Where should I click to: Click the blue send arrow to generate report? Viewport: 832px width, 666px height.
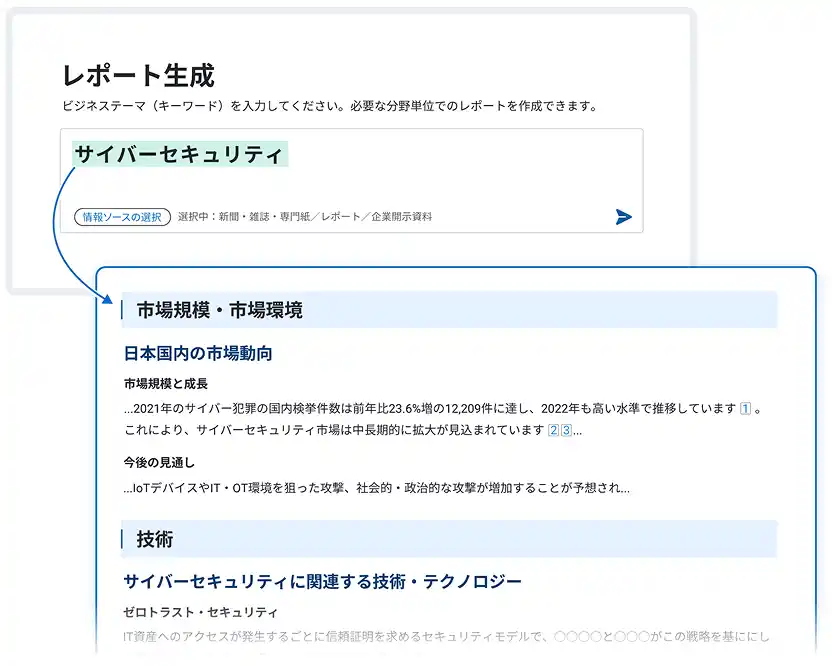(622, 216)
